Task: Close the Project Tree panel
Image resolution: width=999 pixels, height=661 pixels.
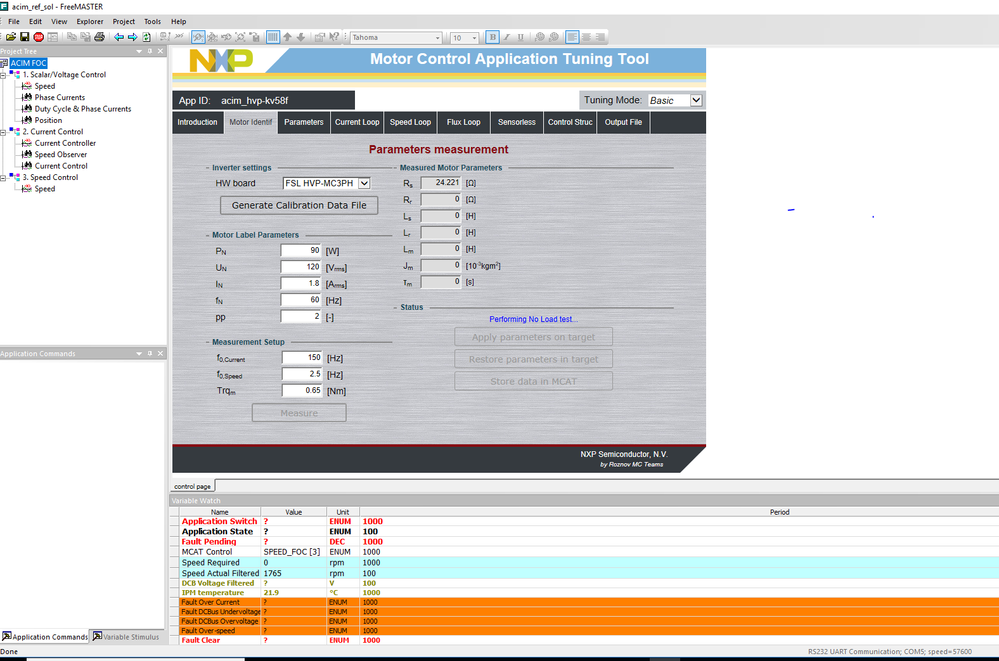Action: click(160, 51)
